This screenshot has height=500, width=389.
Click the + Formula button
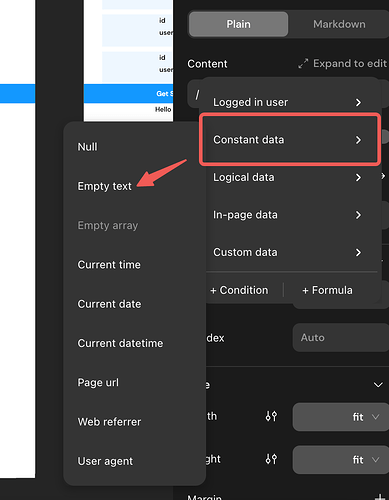(x=327, y=290)
